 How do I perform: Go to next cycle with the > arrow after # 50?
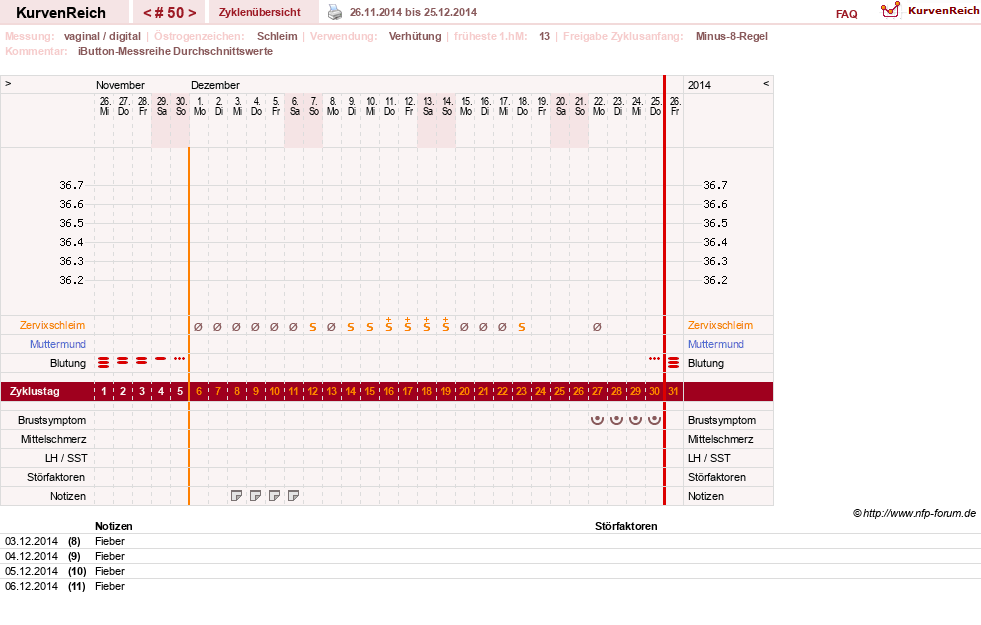click(192, 13)
